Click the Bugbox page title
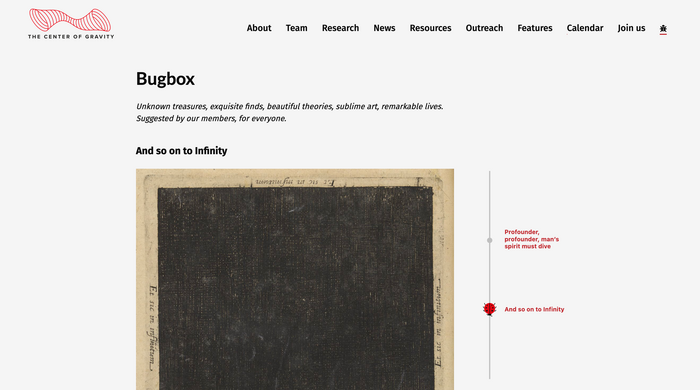The height and width of the screenshot is (390, 700). [165, 79]
